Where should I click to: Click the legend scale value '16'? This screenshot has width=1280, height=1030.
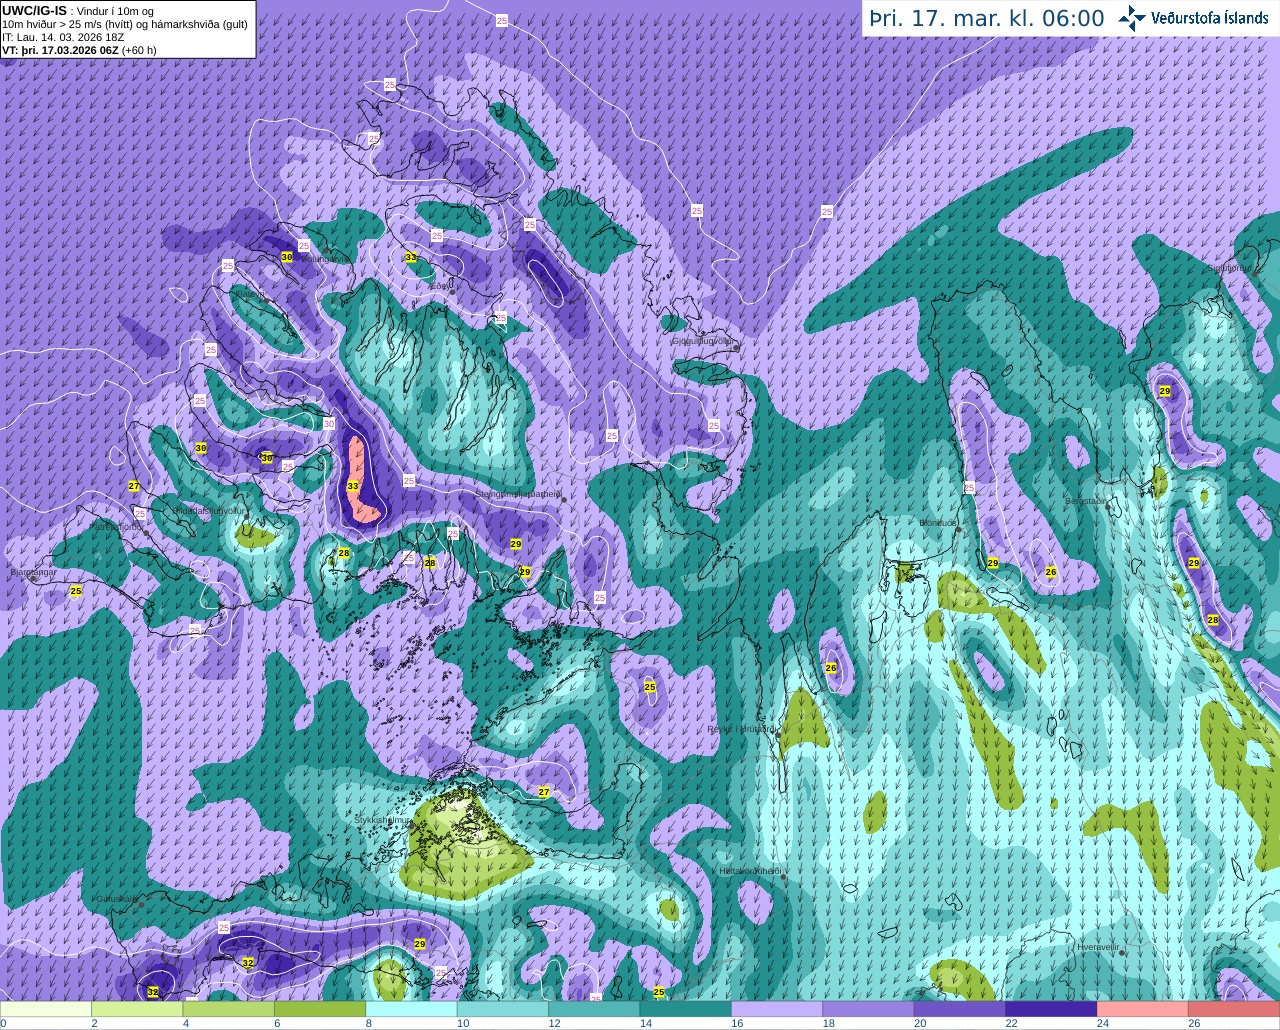[737, 1023]
